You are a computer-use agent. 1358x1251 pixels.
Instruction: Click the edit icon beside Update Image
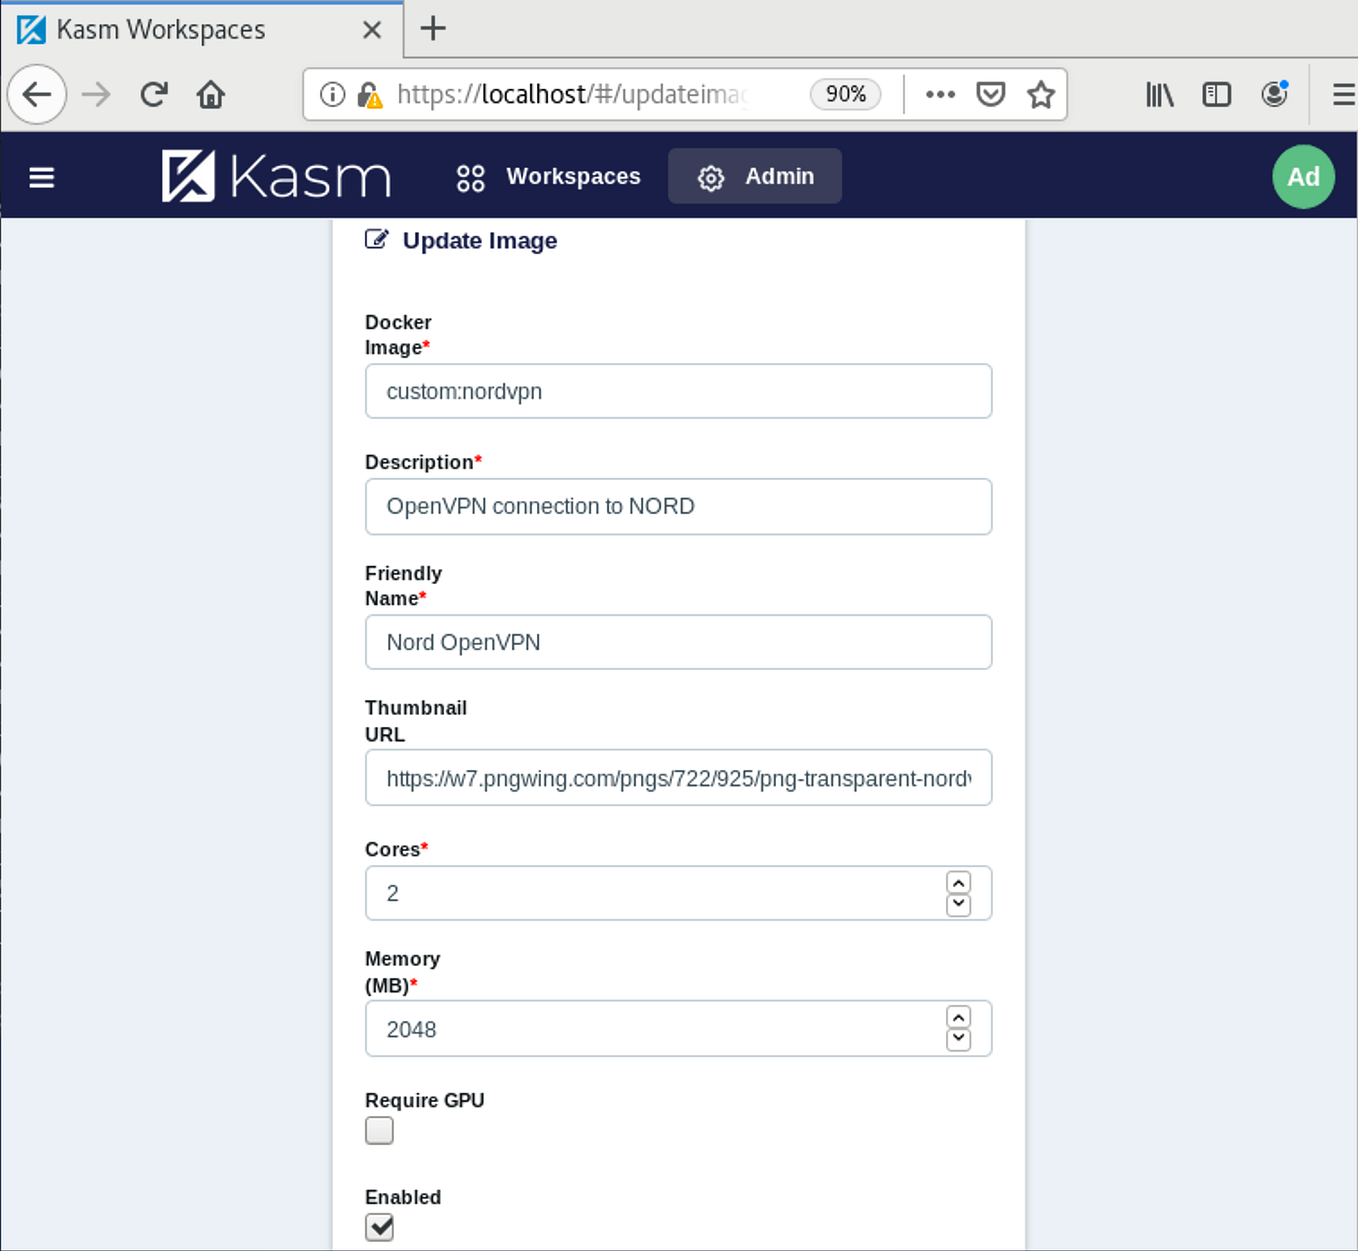pos(375,238)
